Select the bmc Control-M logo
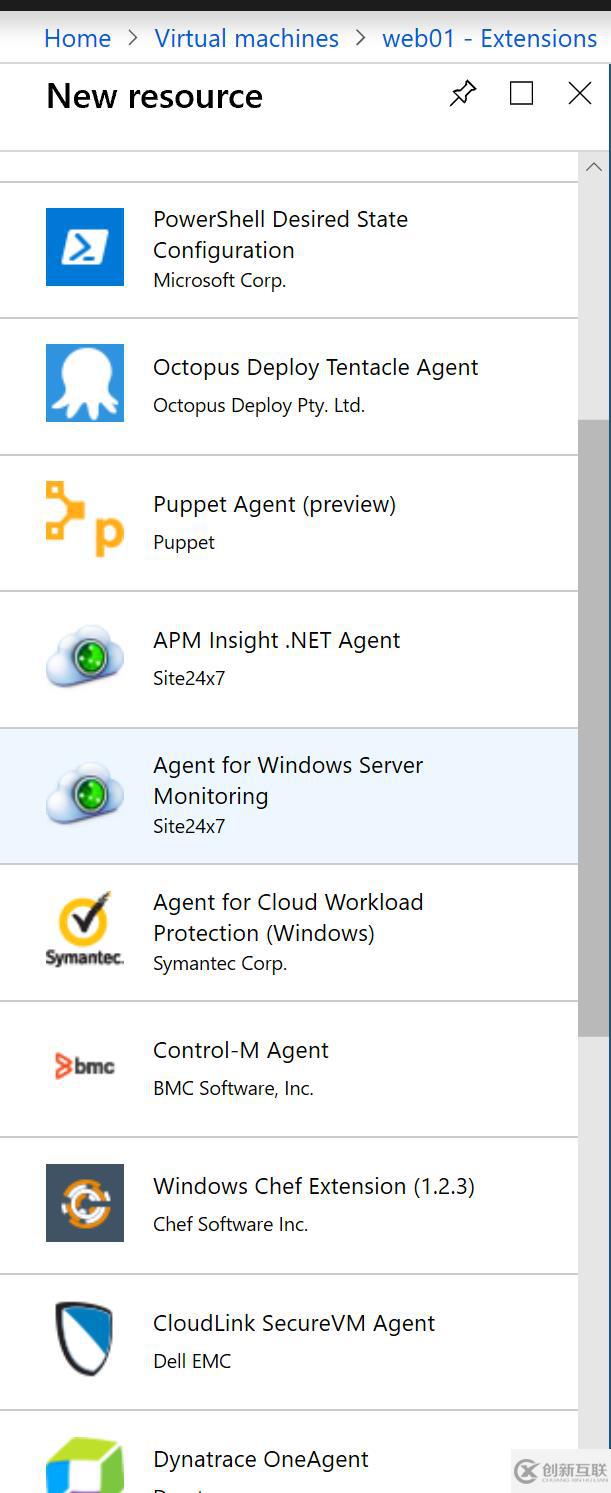Viewport: 611px width, 1493px height. pos(85,1066)
